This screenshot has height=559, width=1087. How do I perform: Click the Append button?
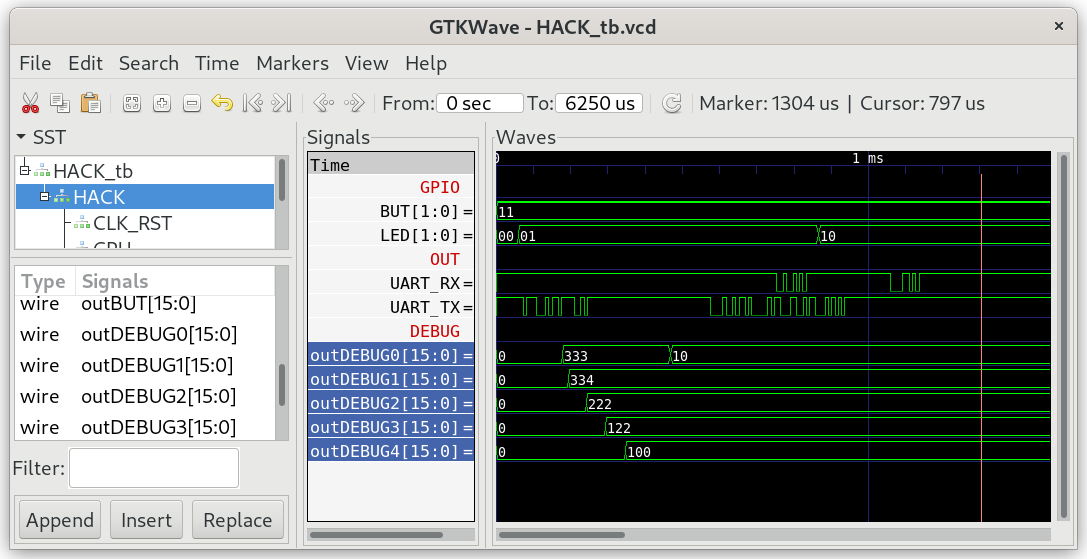(60, 520)
